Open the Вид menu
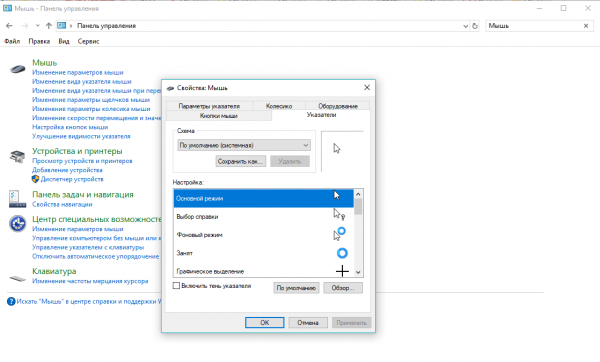The image size is (600, 362). point(64,41)
